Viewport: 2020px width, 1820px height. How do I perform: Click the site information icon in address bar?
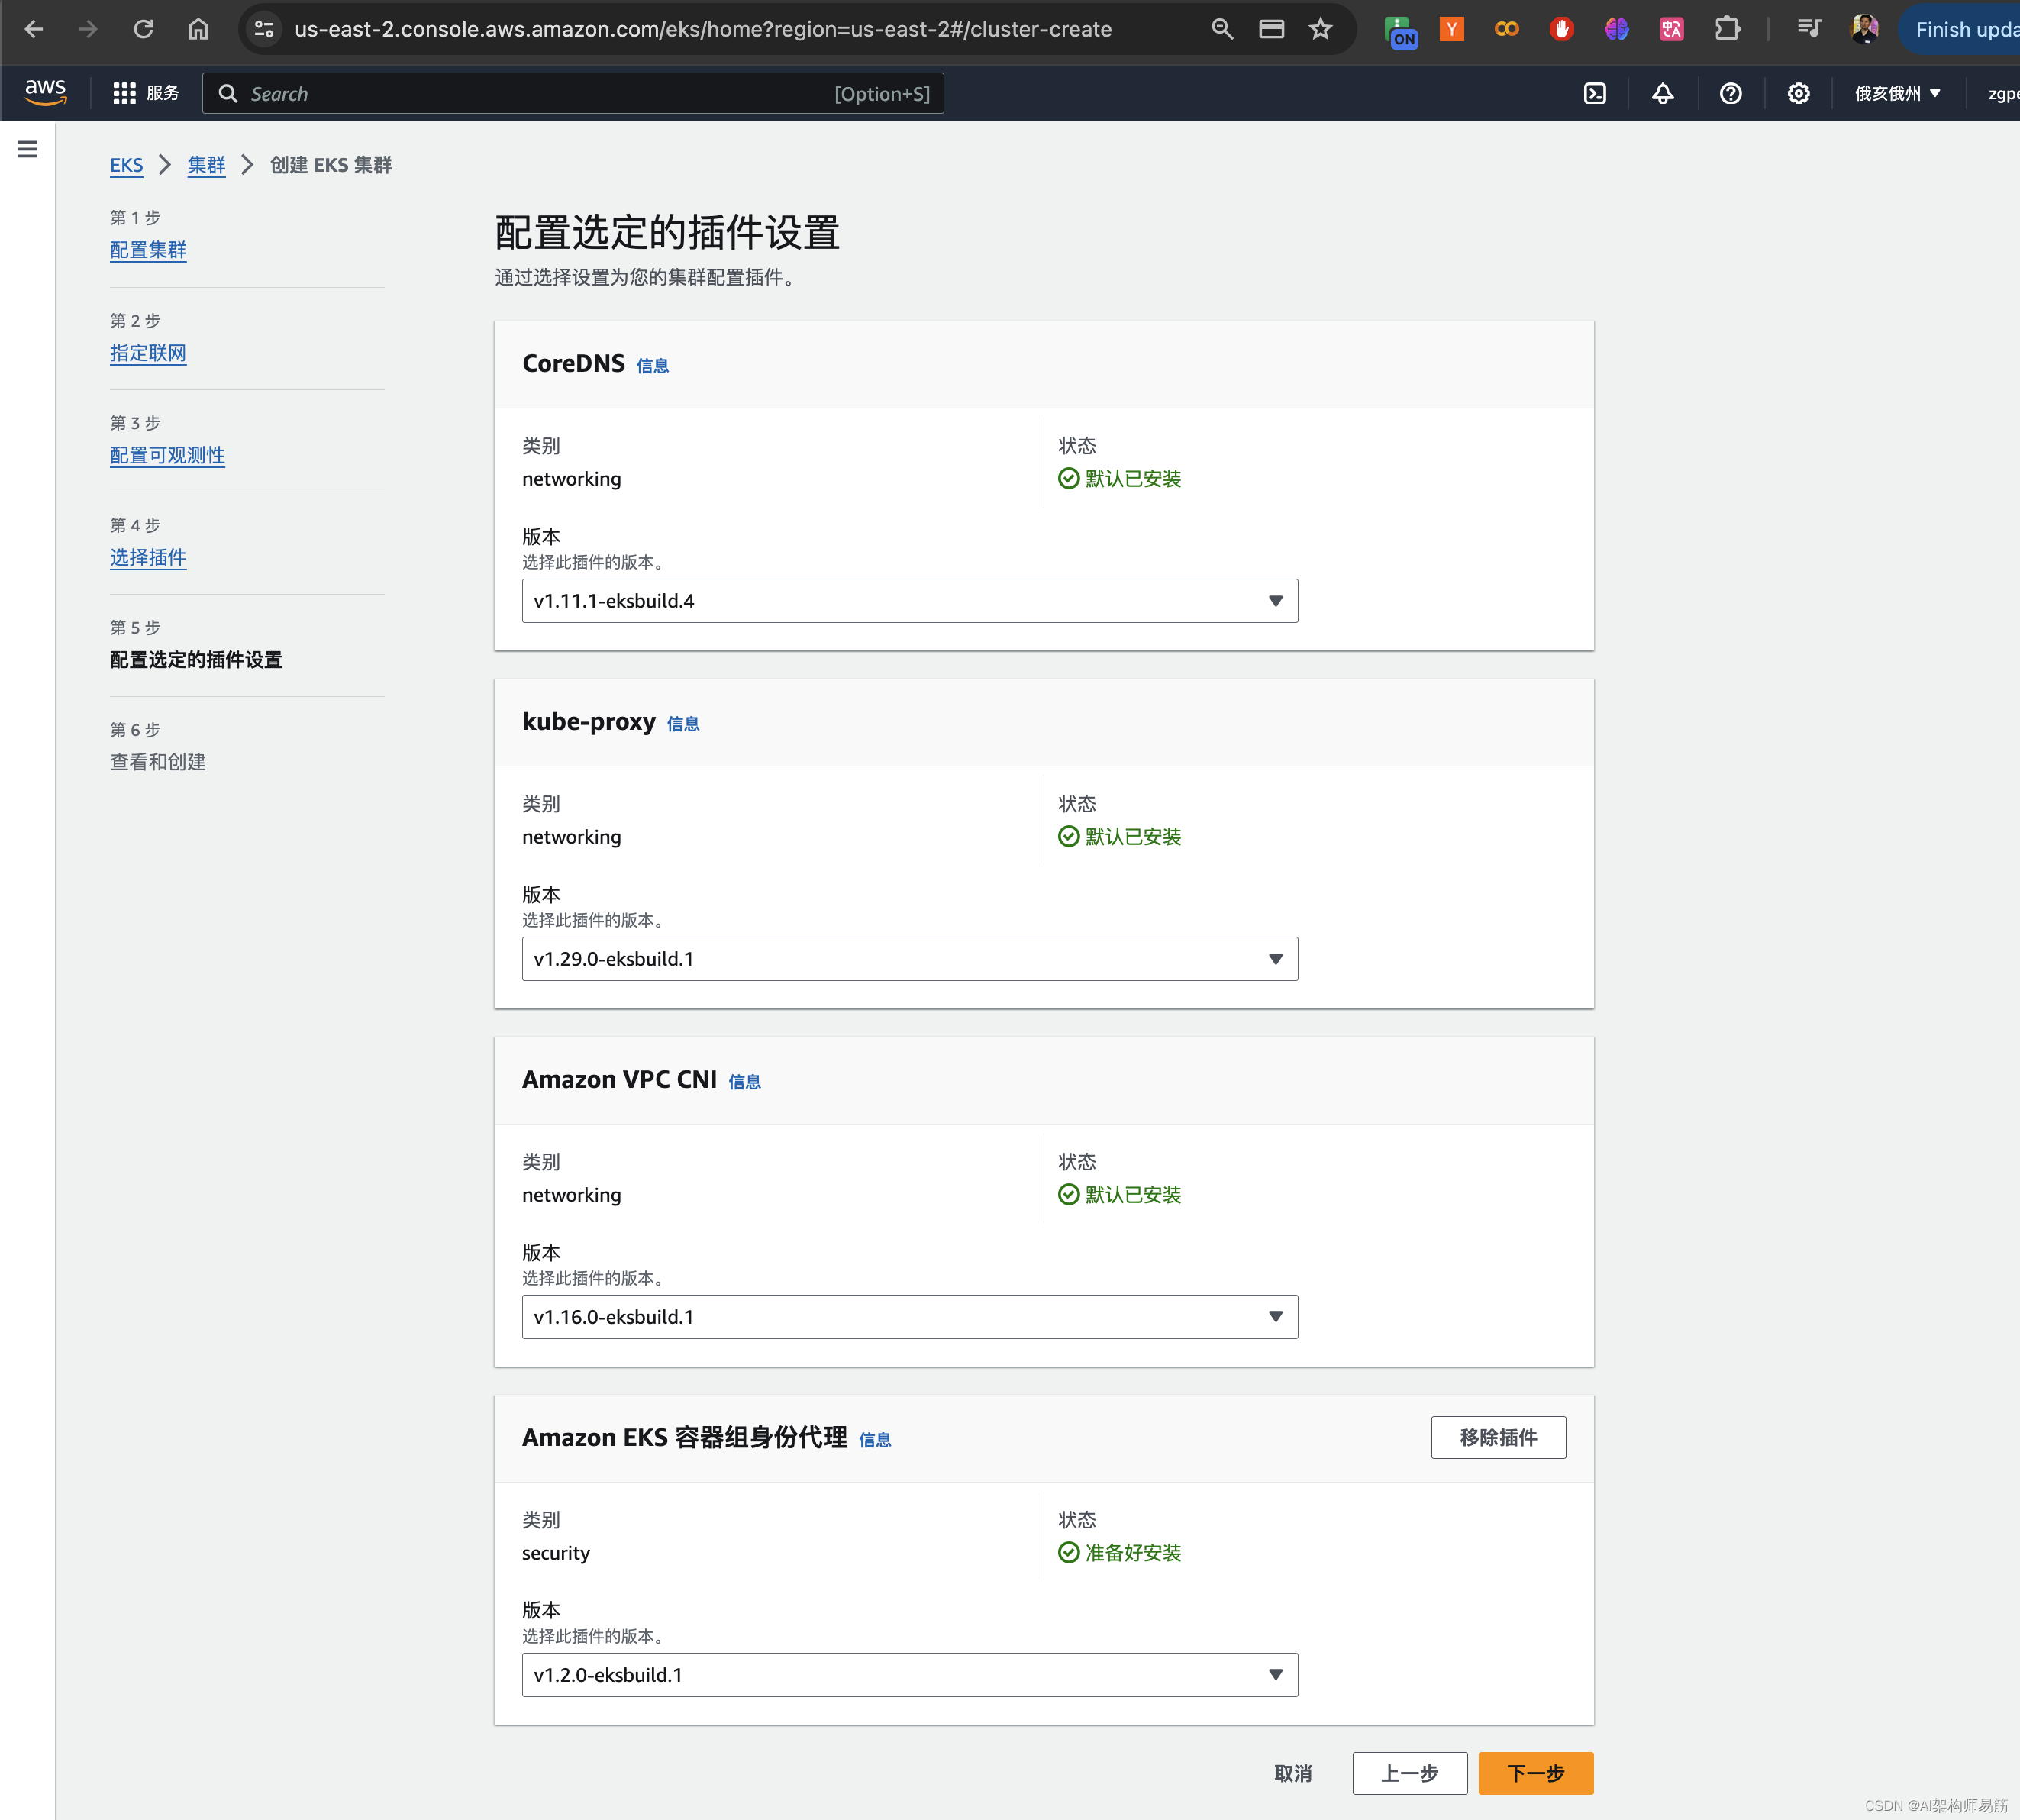click(264, 29)
